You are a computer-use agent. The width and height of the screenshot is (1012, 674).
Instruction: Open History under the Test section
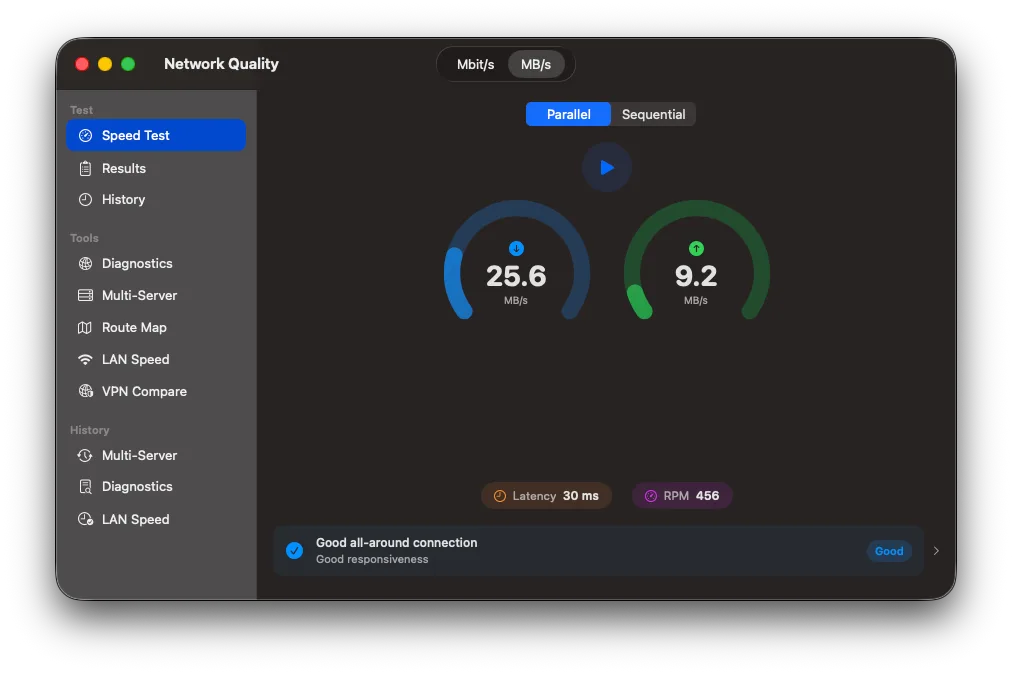click(156, 199)
